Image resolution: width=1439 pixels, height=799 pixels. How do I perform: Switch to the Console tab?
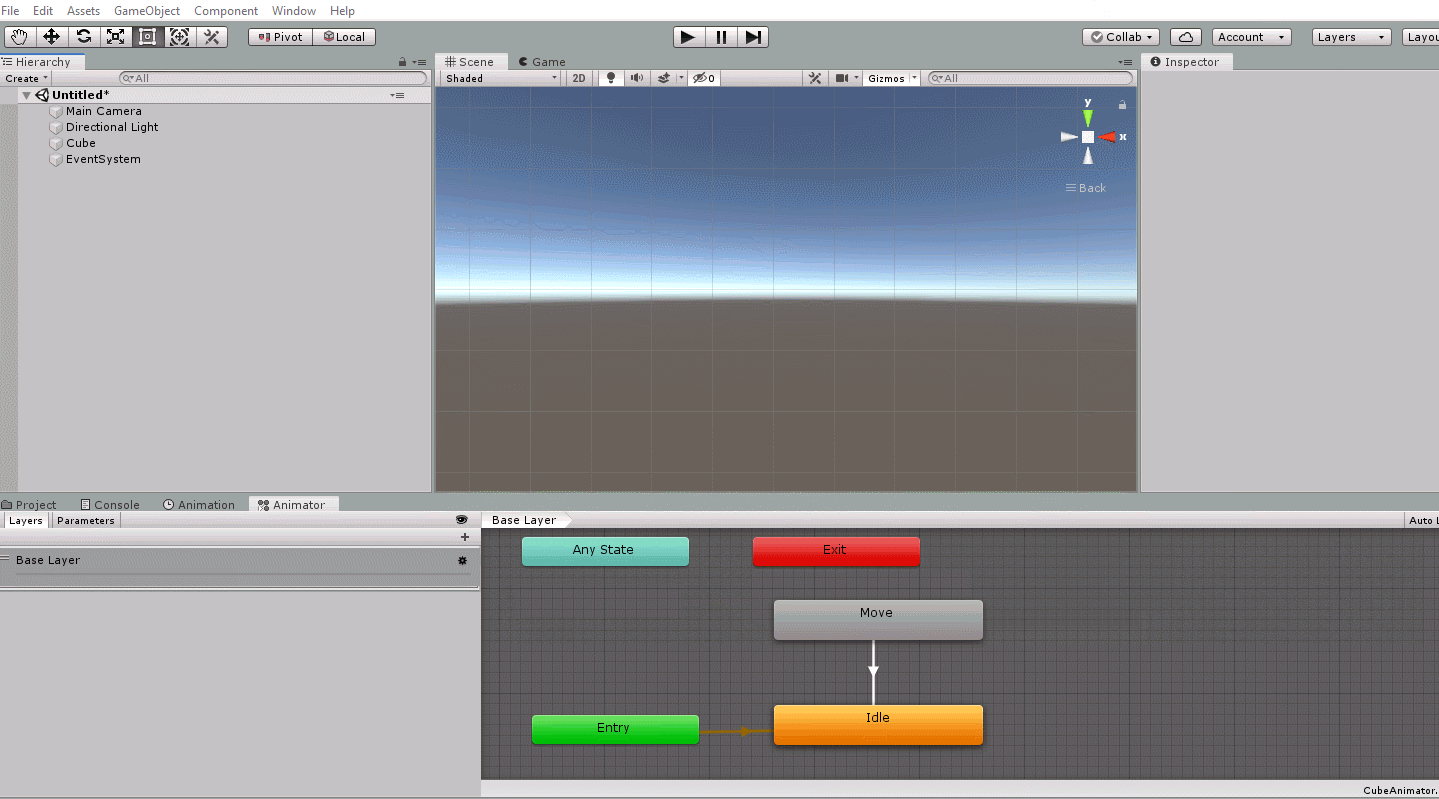[x=110, y=505]
